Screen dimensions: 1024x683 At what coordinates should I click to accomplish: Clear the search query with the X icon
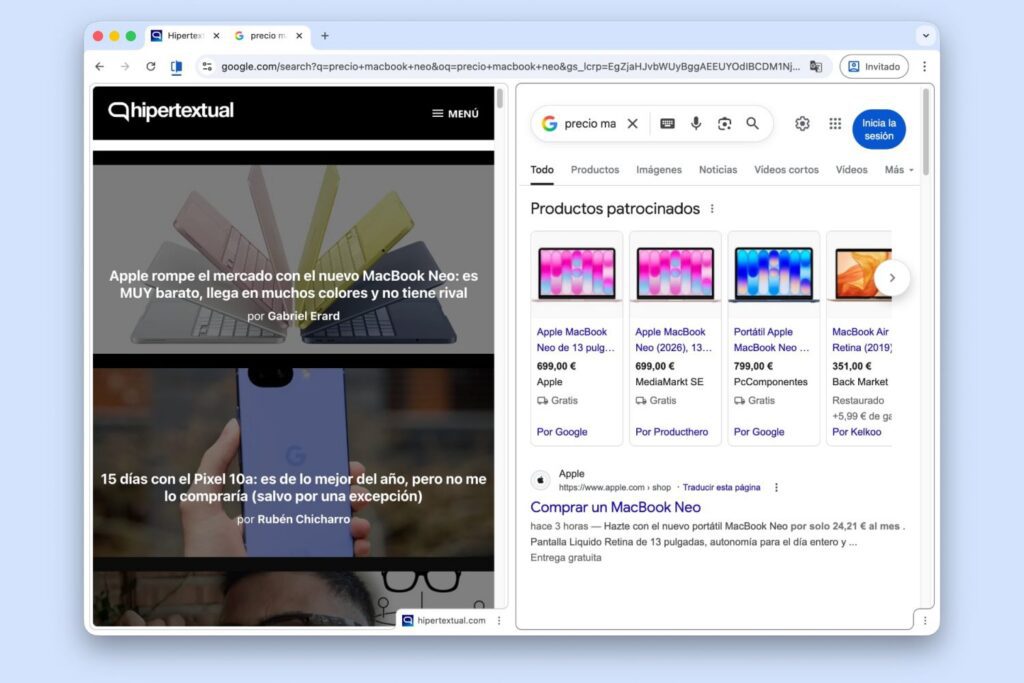[632, 123]
